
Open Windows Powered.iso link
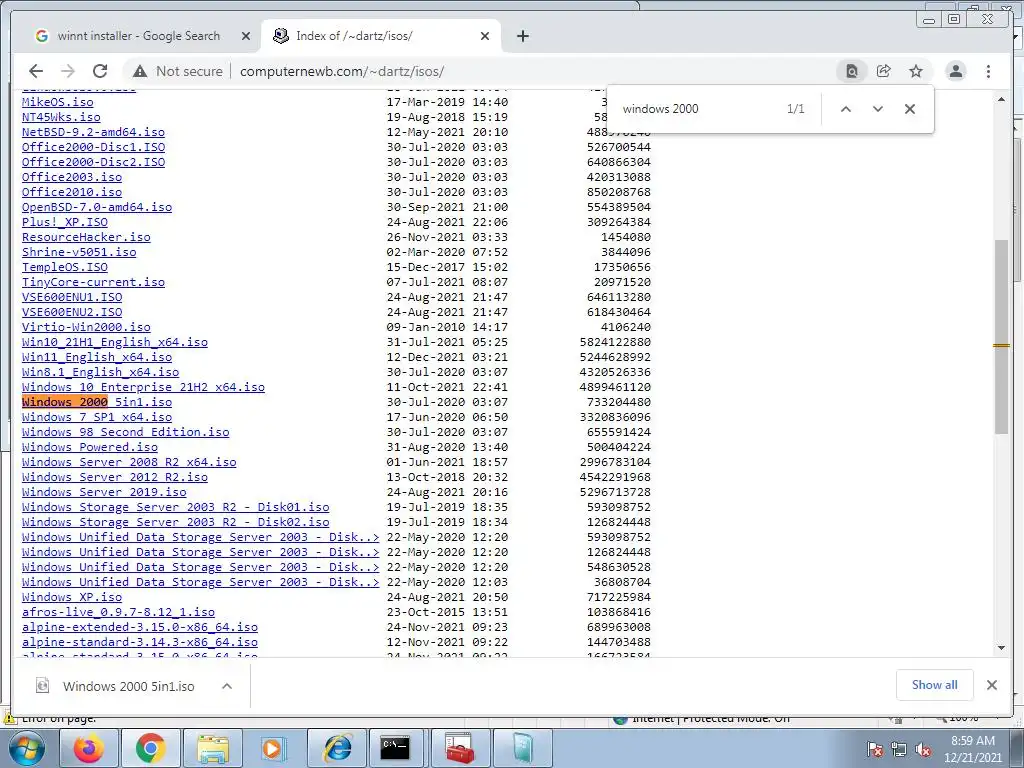[x=89, y=447]
